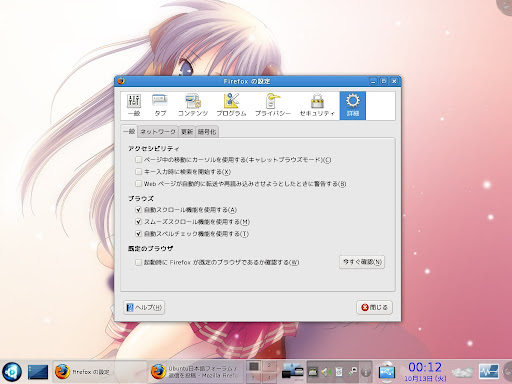The height and width of the screenshot is (384, 512).
Task: Click the Firefox logo in the dialog title bar
Action: (x=121, y=81)
